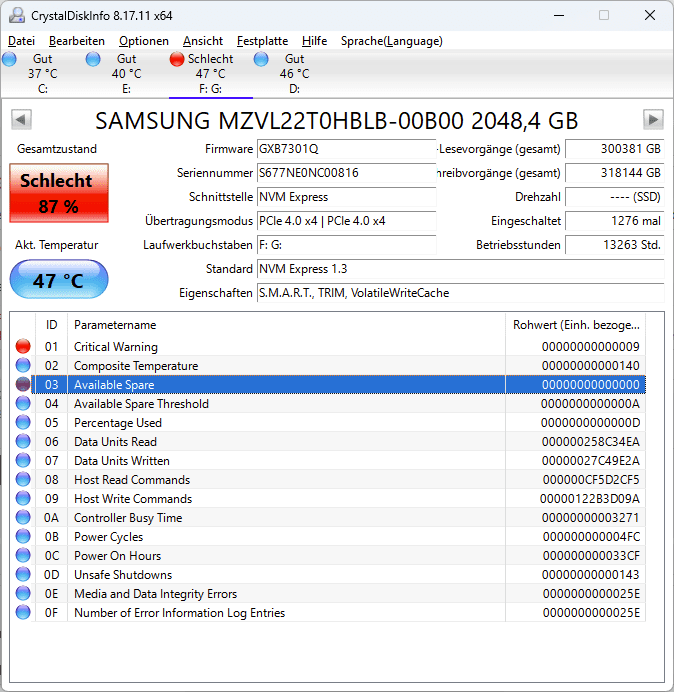Click total writes value 318144 GB
This screenshot has width=674, height=692.
614,173
